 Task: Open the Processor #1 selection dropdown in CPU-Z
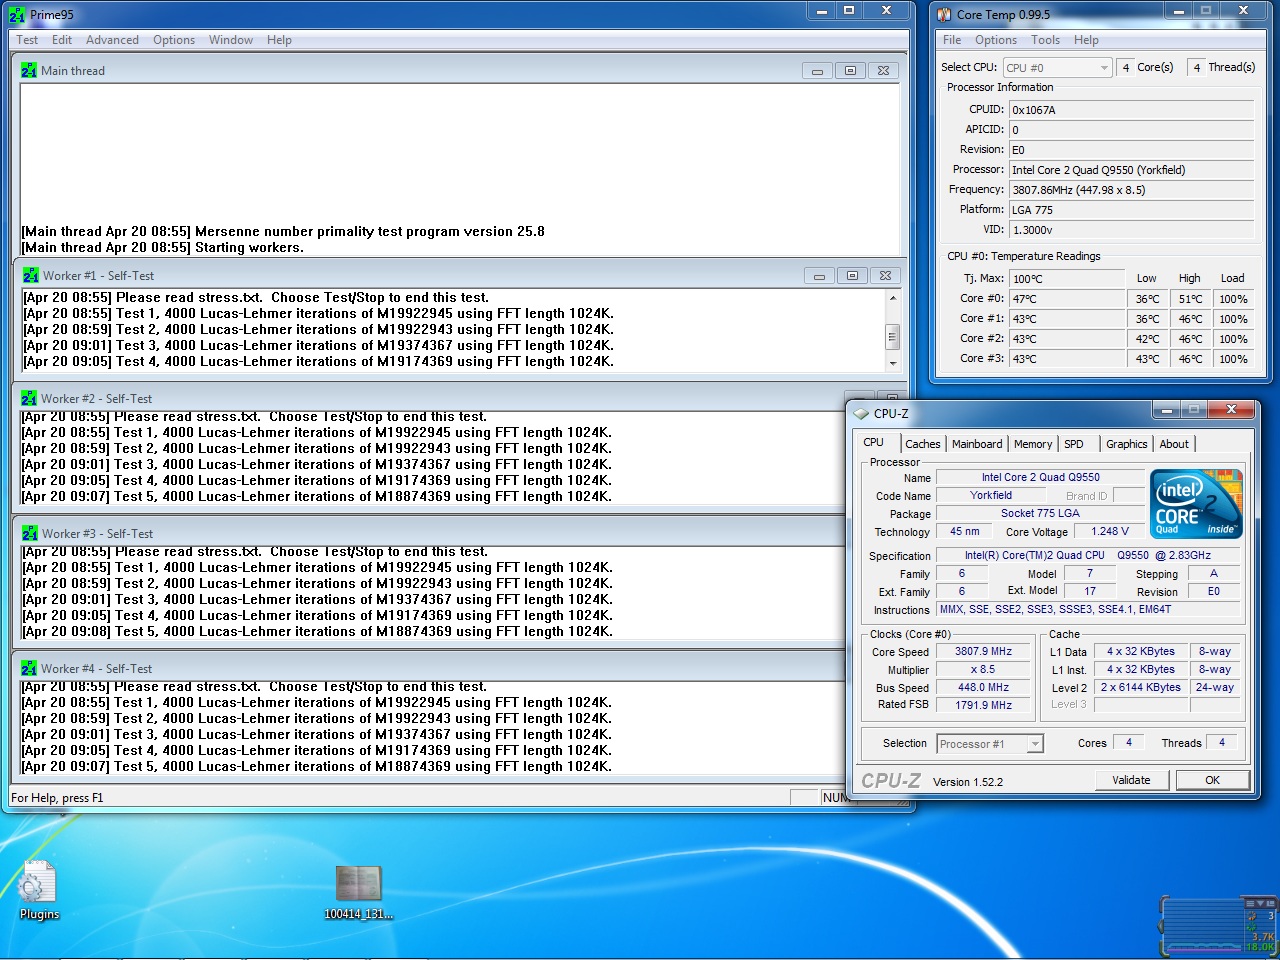point(990,743)
